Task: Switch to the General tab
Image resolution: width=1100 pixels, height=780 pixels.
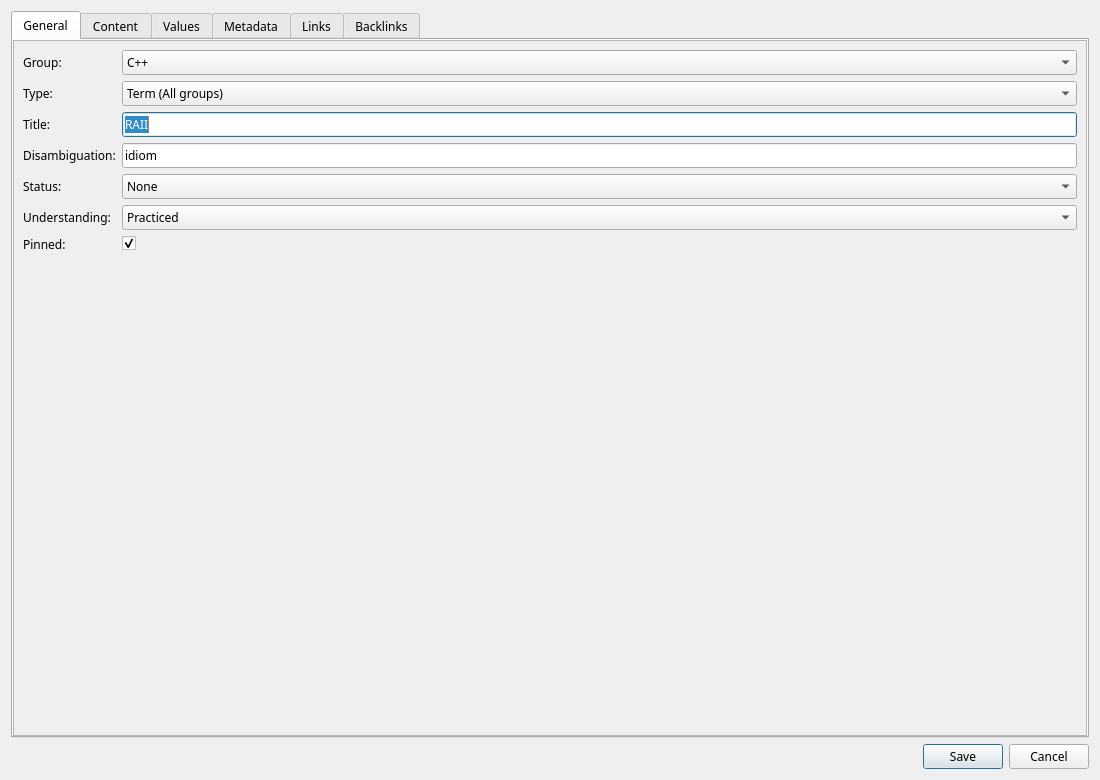Action: click(46, 26)
